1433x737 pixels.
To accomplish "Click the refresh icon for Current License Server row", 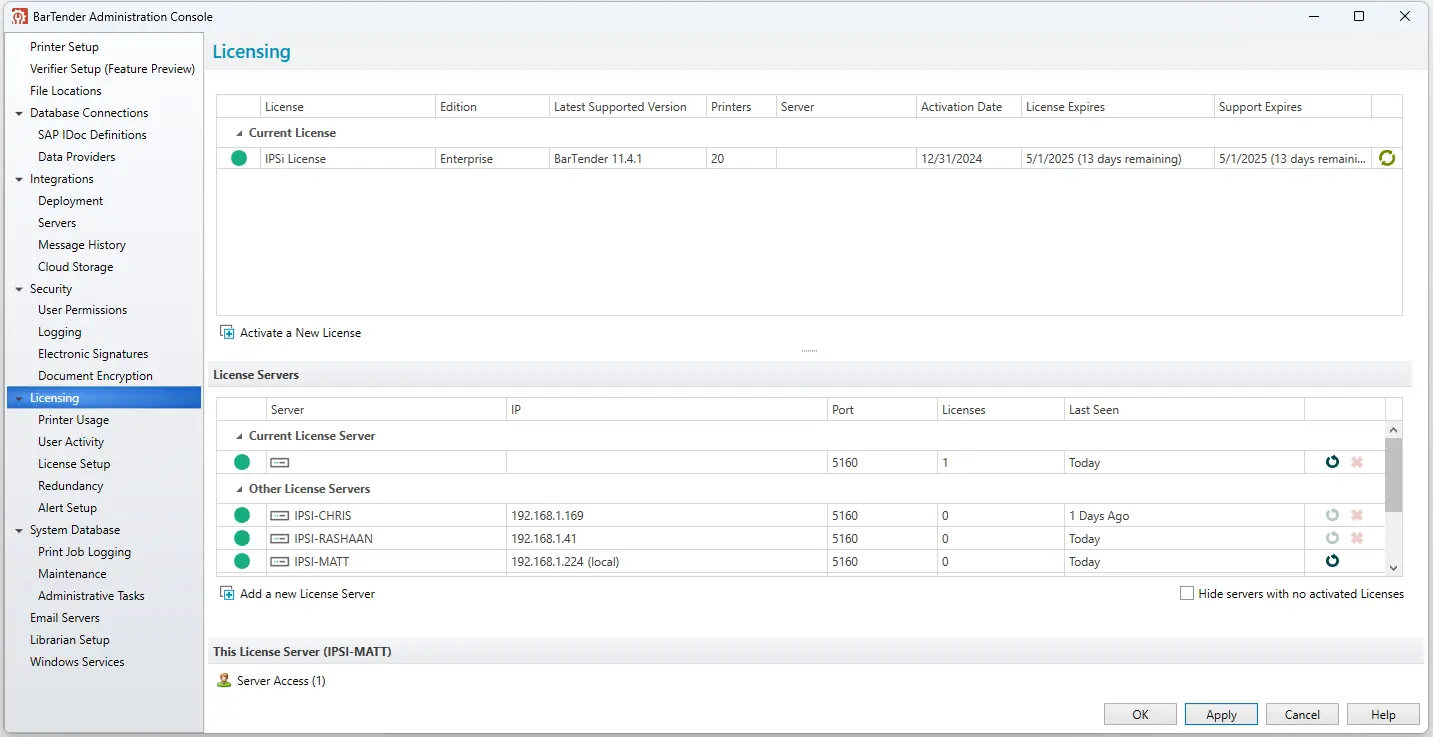I will coord(1332,462).
